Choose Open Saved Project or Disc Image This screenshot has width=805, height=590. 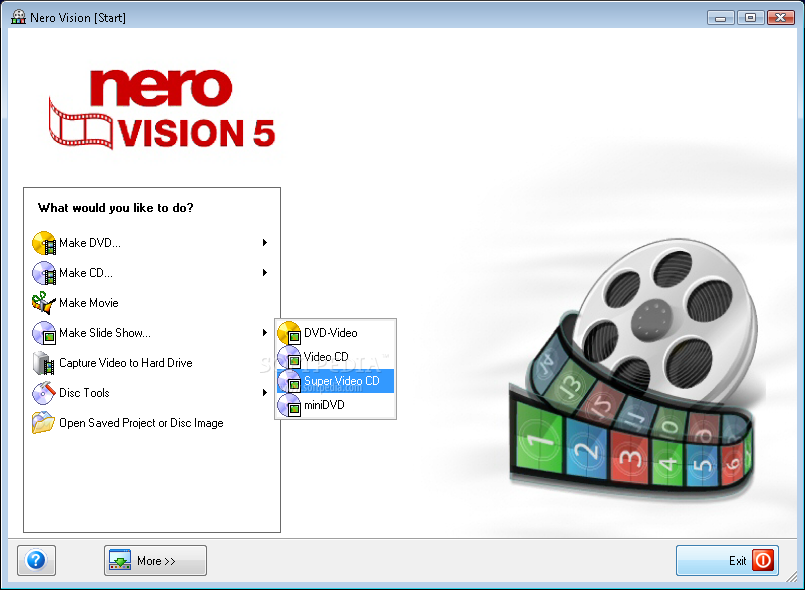[x=151, y=423]
